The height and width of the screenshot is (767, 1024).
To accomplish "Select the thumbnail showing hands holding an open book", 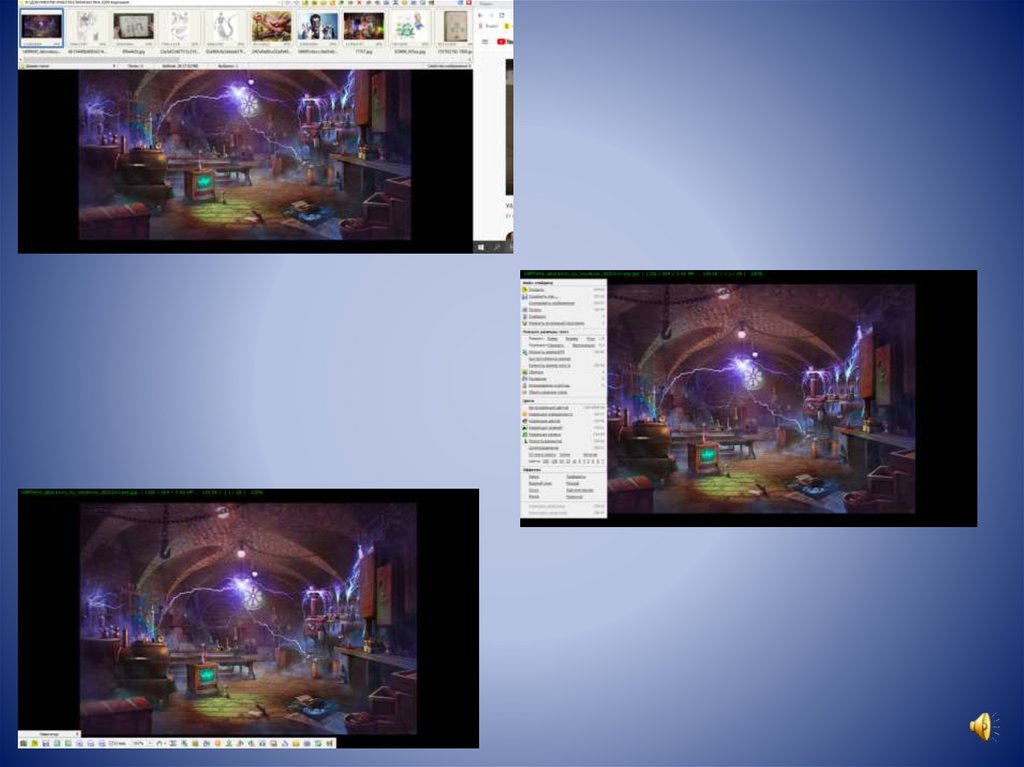I will pos(133,26).
